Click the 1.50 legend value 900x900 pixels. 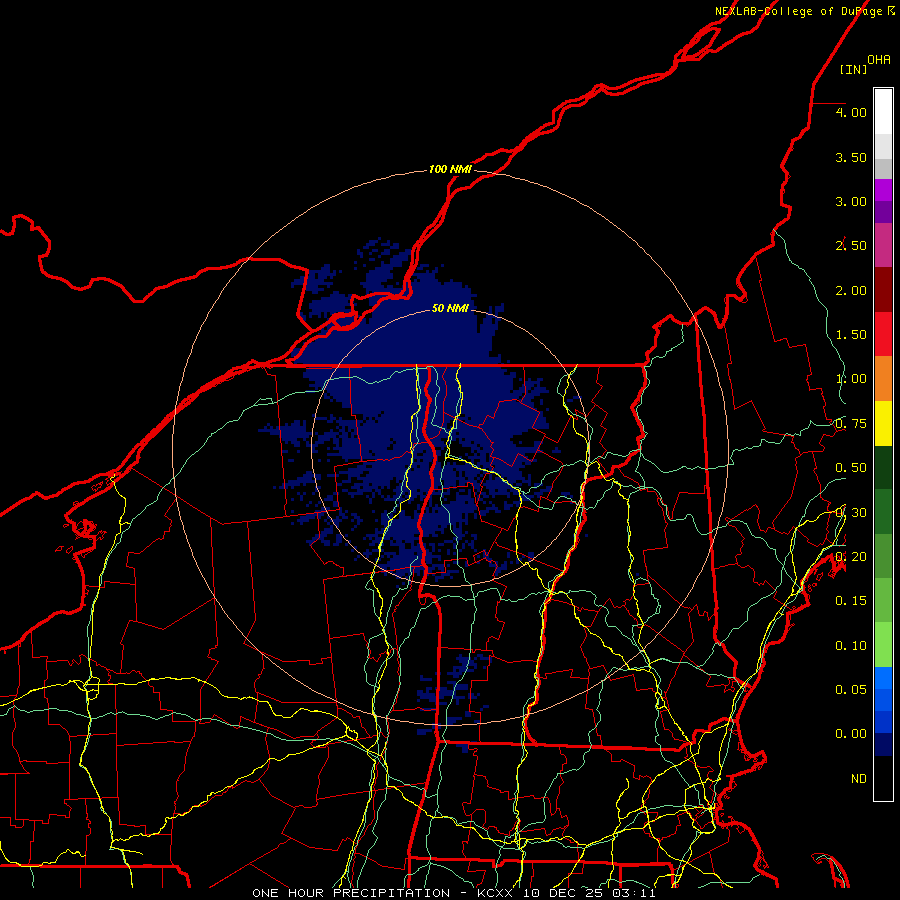[x=851, y=335]
